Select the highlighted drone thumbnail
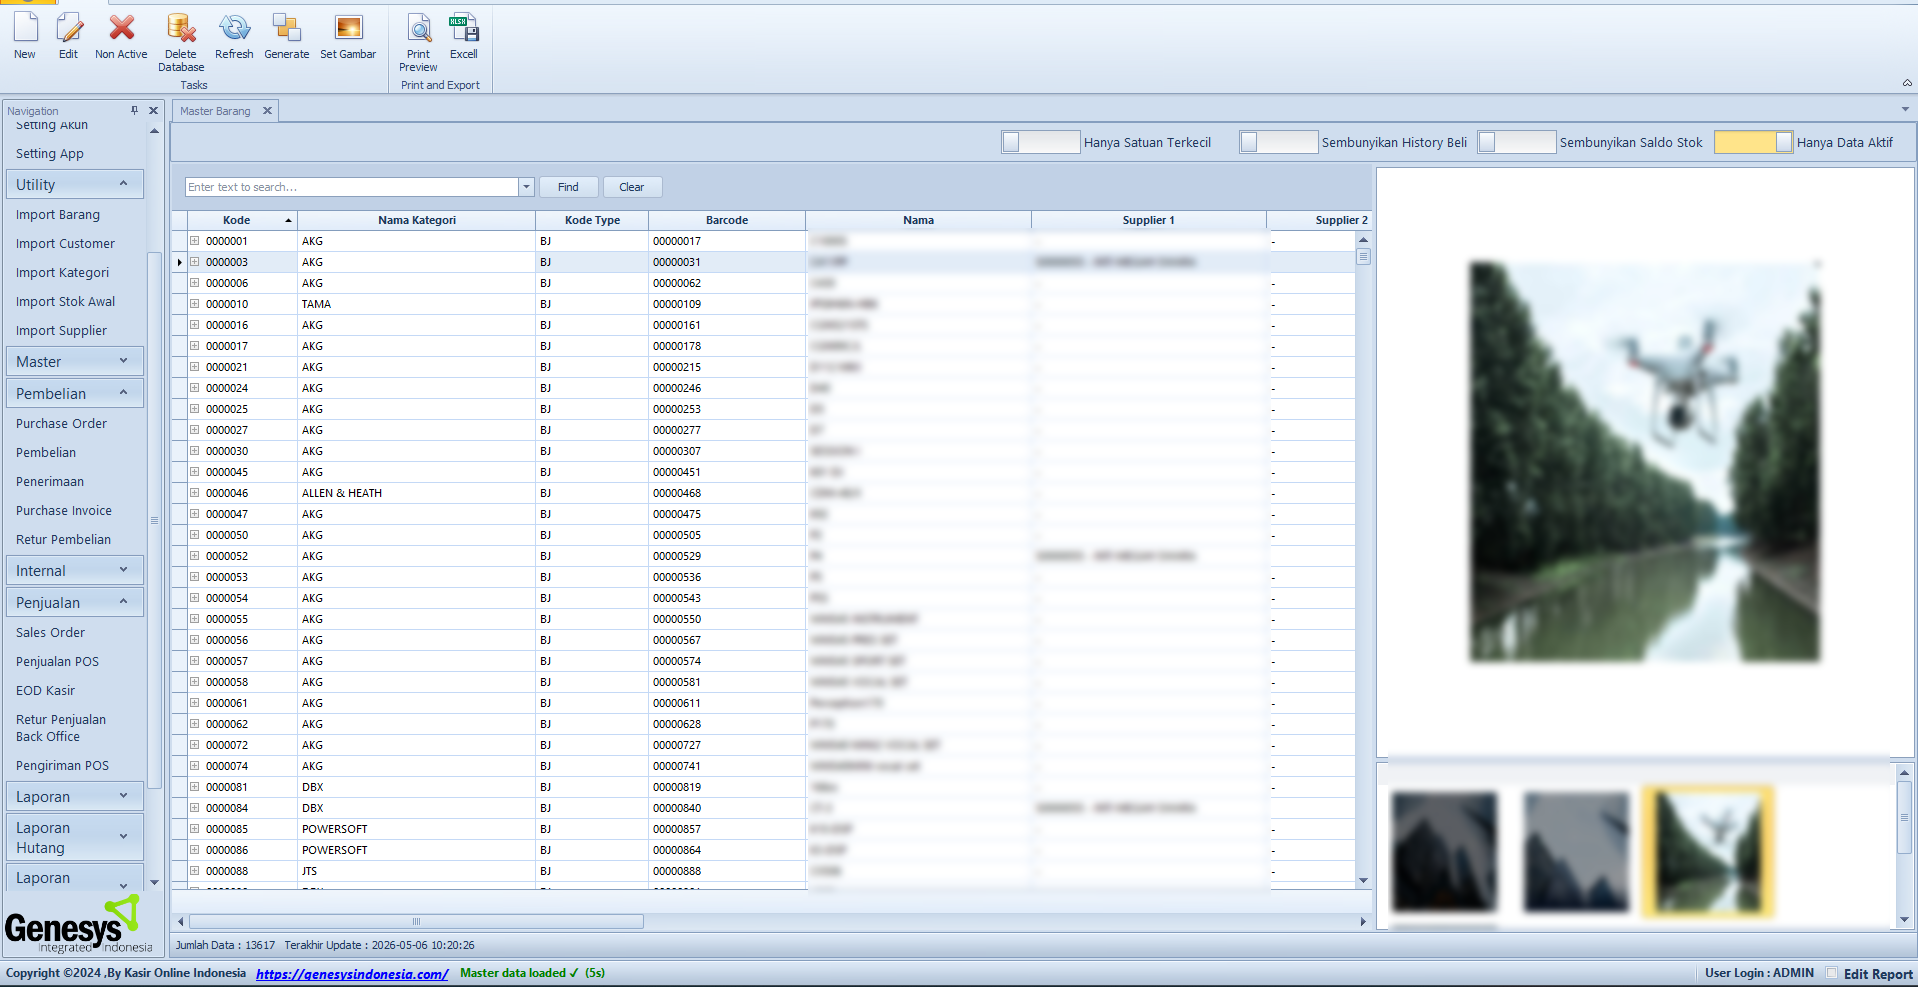 (1708, 851)
